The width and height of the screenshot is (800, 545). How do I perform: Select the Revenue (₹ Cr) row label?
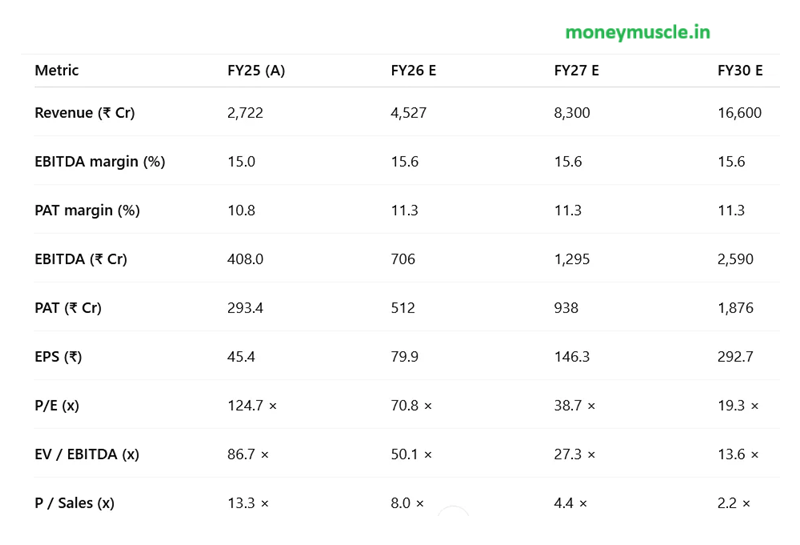click(x=85, y=113)
